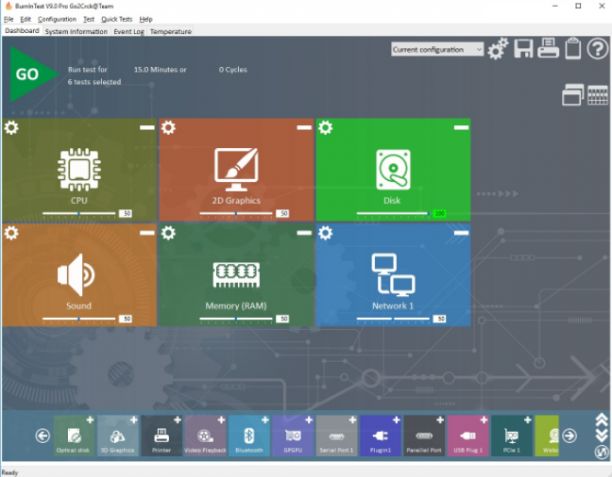Viewport: 612px width, 477px height.
Task: Open the File menu
Action: coord(9,19)
